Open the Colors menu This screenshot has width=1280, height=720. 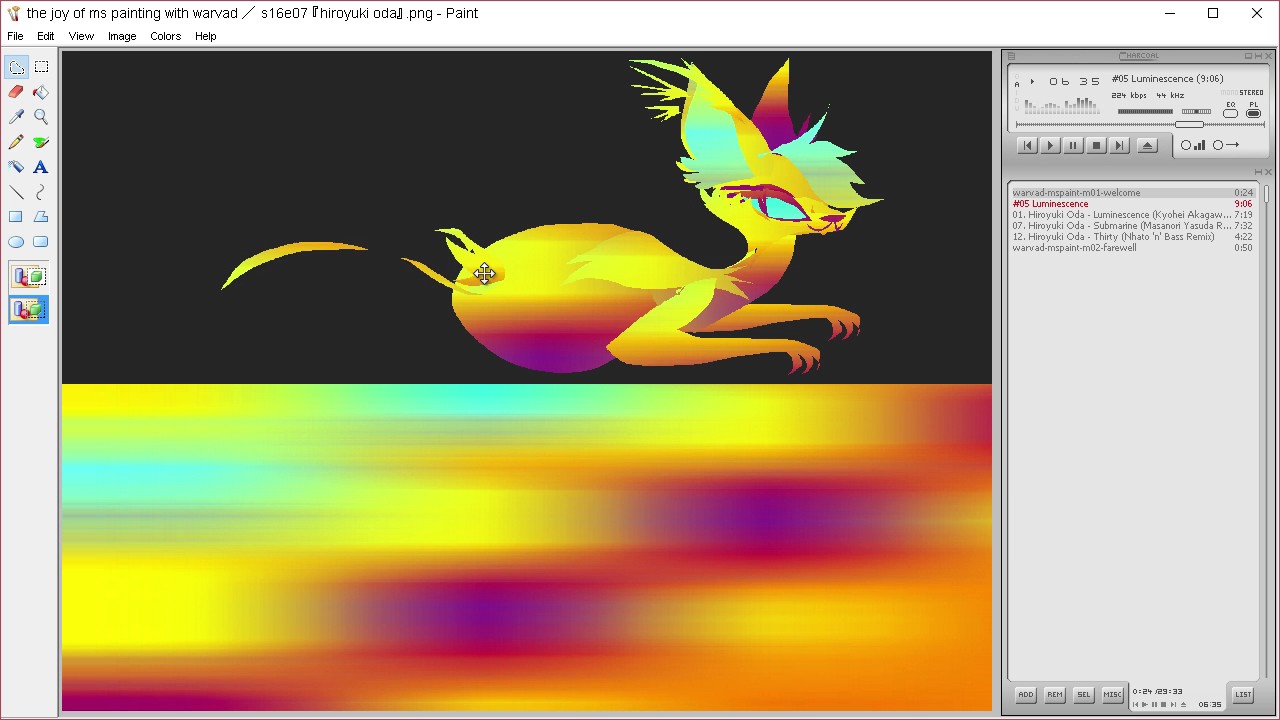coord(166,36)
